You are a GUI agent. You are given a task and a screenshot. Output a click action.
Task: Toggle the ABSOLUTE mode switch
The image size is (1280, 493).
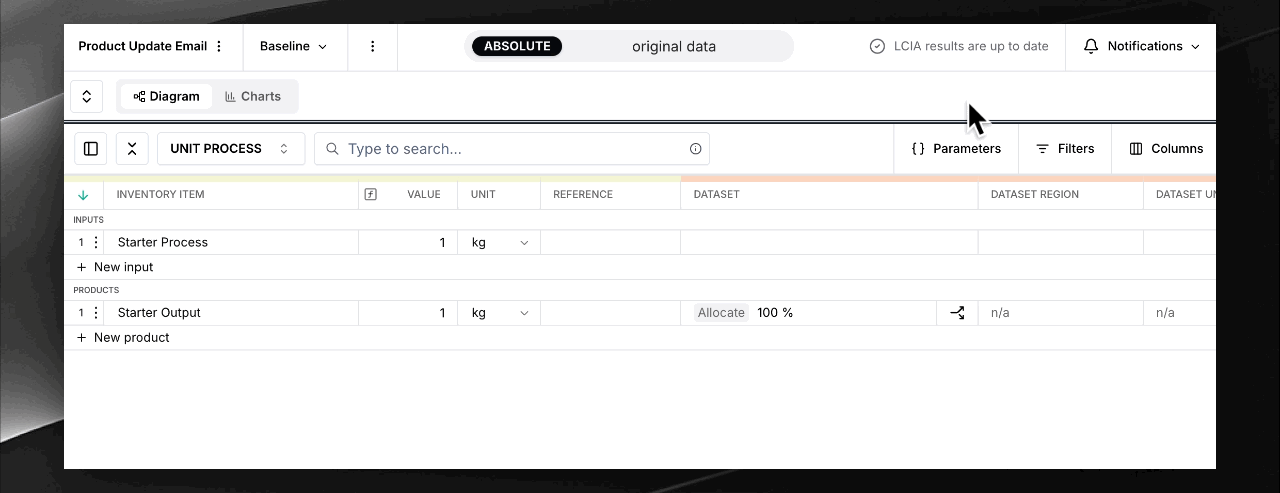[x=517, y=46]
